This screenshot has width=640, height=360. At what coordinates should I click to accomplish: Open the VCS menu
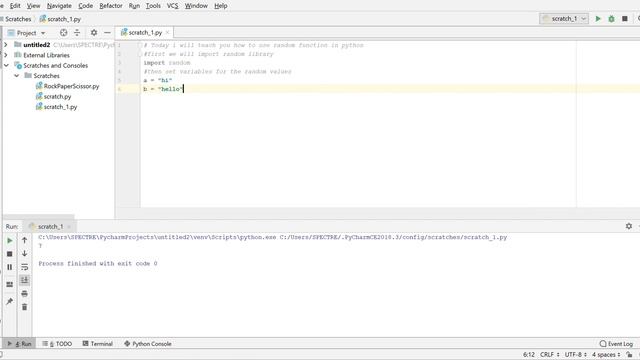[172, 6]
